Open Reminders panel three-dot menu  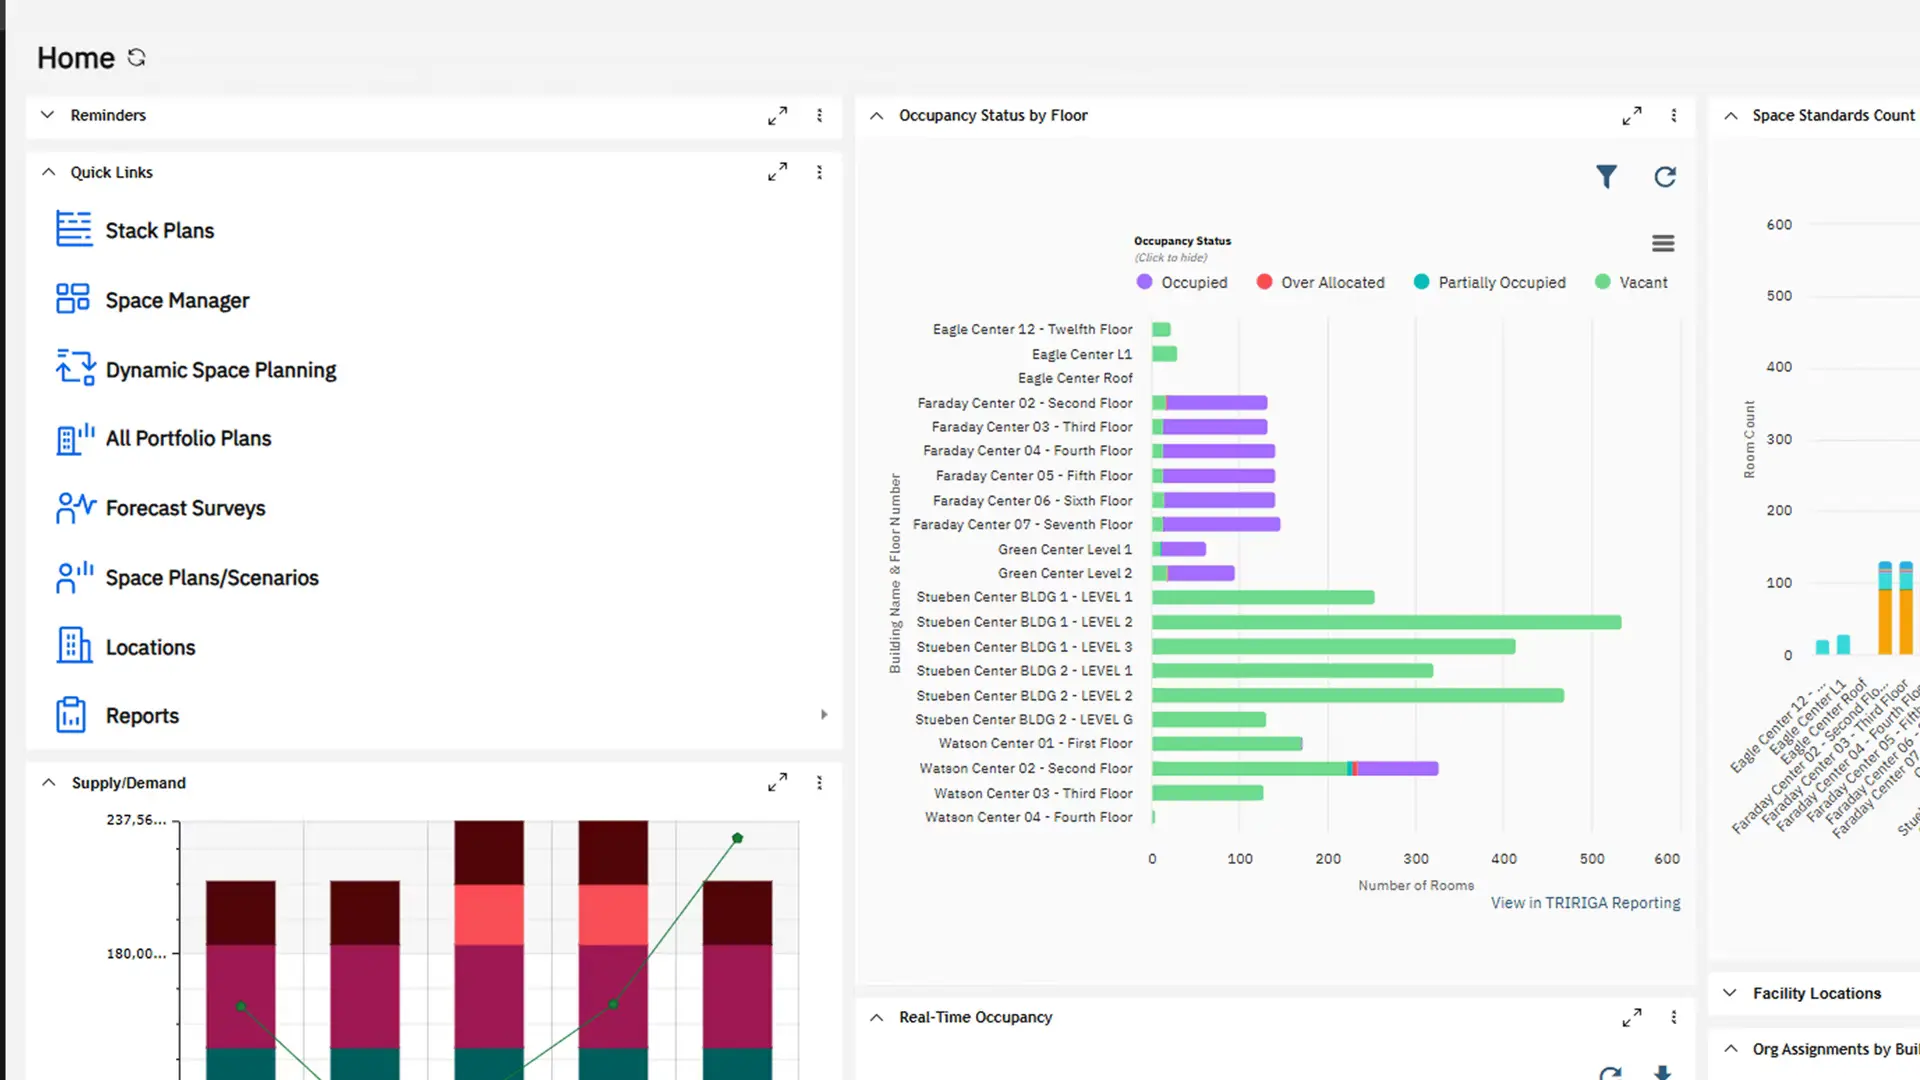pos(819,115)
